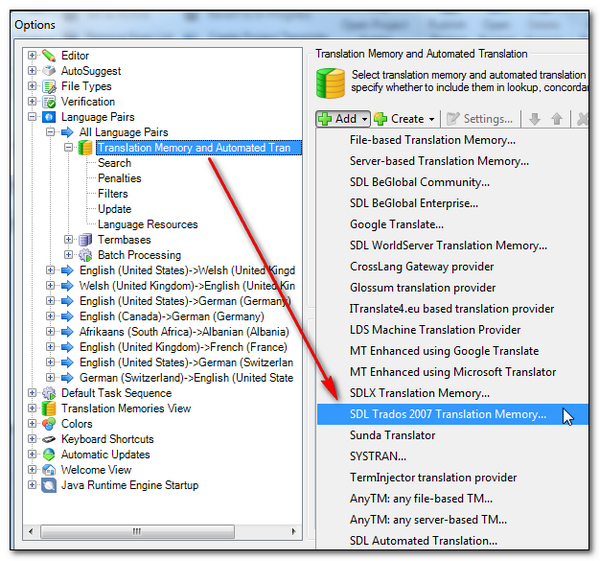Expand the Termbases node

coord(68,240)
